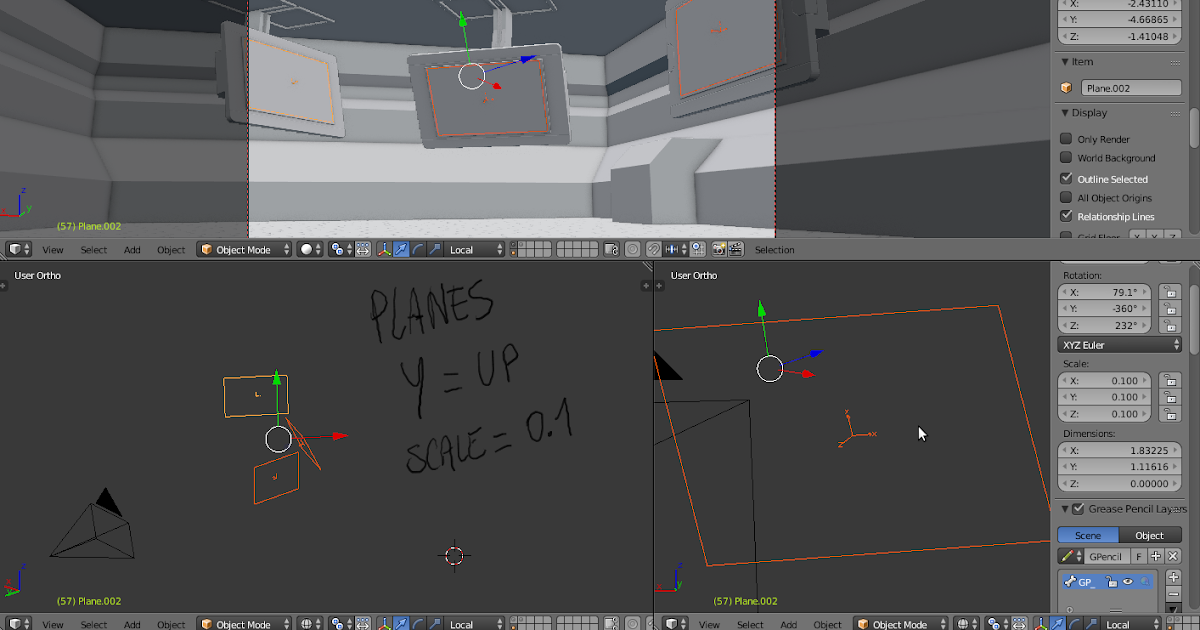The width and height of the screenshot is (1200, 630).
Task: Switch to the Object tab under Grease Pencil Layers
Action: [x=1149, y=535]
